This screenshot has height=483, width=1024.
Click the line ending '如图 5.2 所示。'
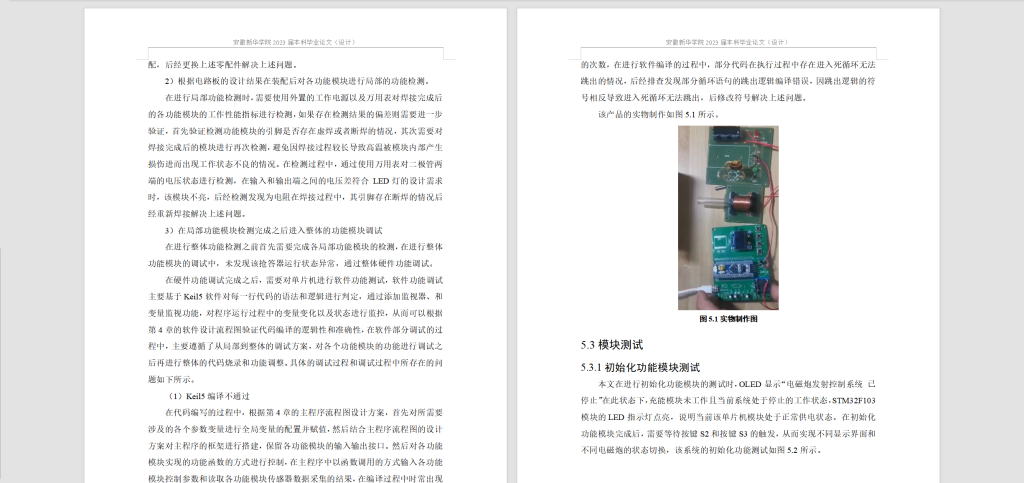click(x=701, y=450)
